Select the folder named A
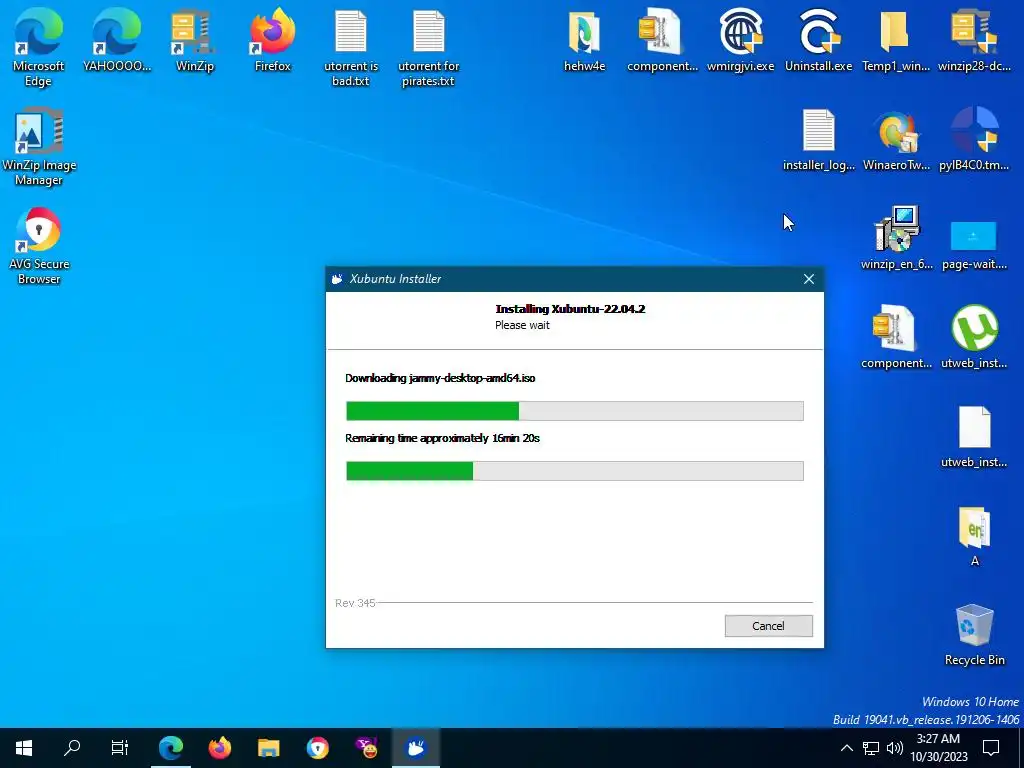 point(974,536)
